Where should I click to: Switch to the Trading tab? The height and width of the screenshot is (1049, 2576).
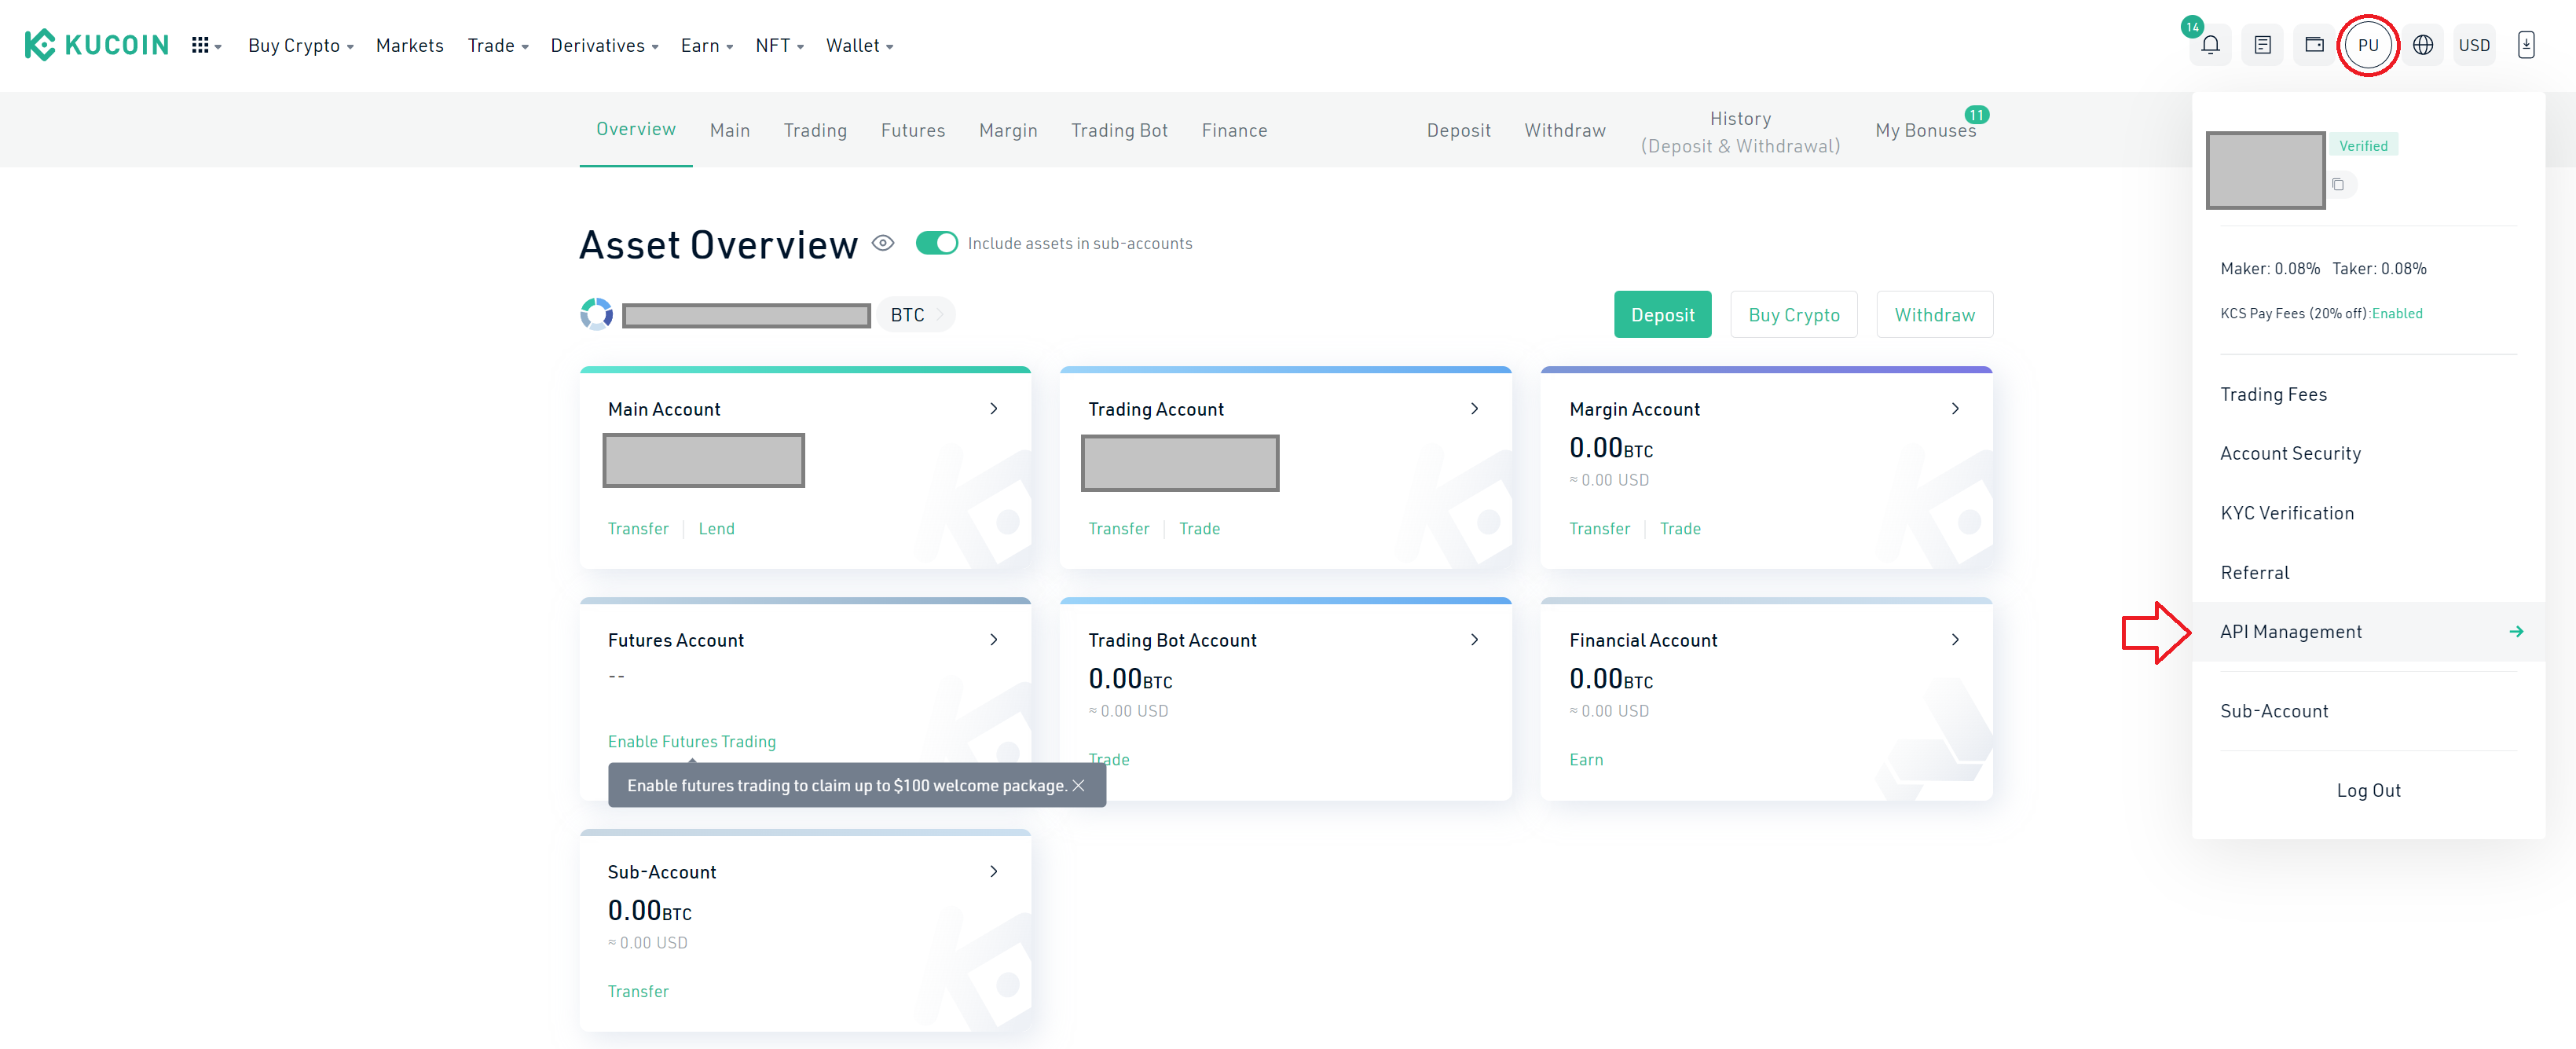click(815, 130)
